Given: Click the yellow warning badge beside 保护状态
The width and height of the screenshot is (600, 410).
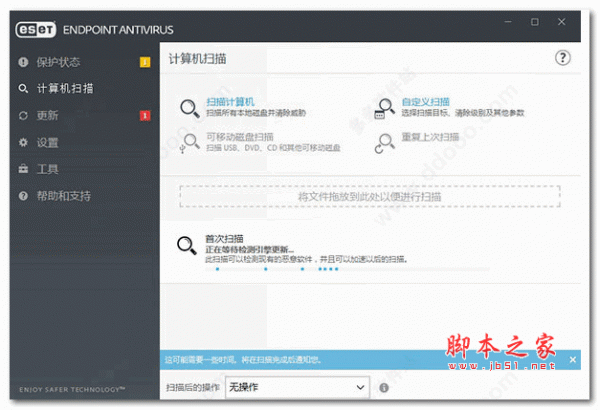Looking at the screenshot, I should click(145, 62).
